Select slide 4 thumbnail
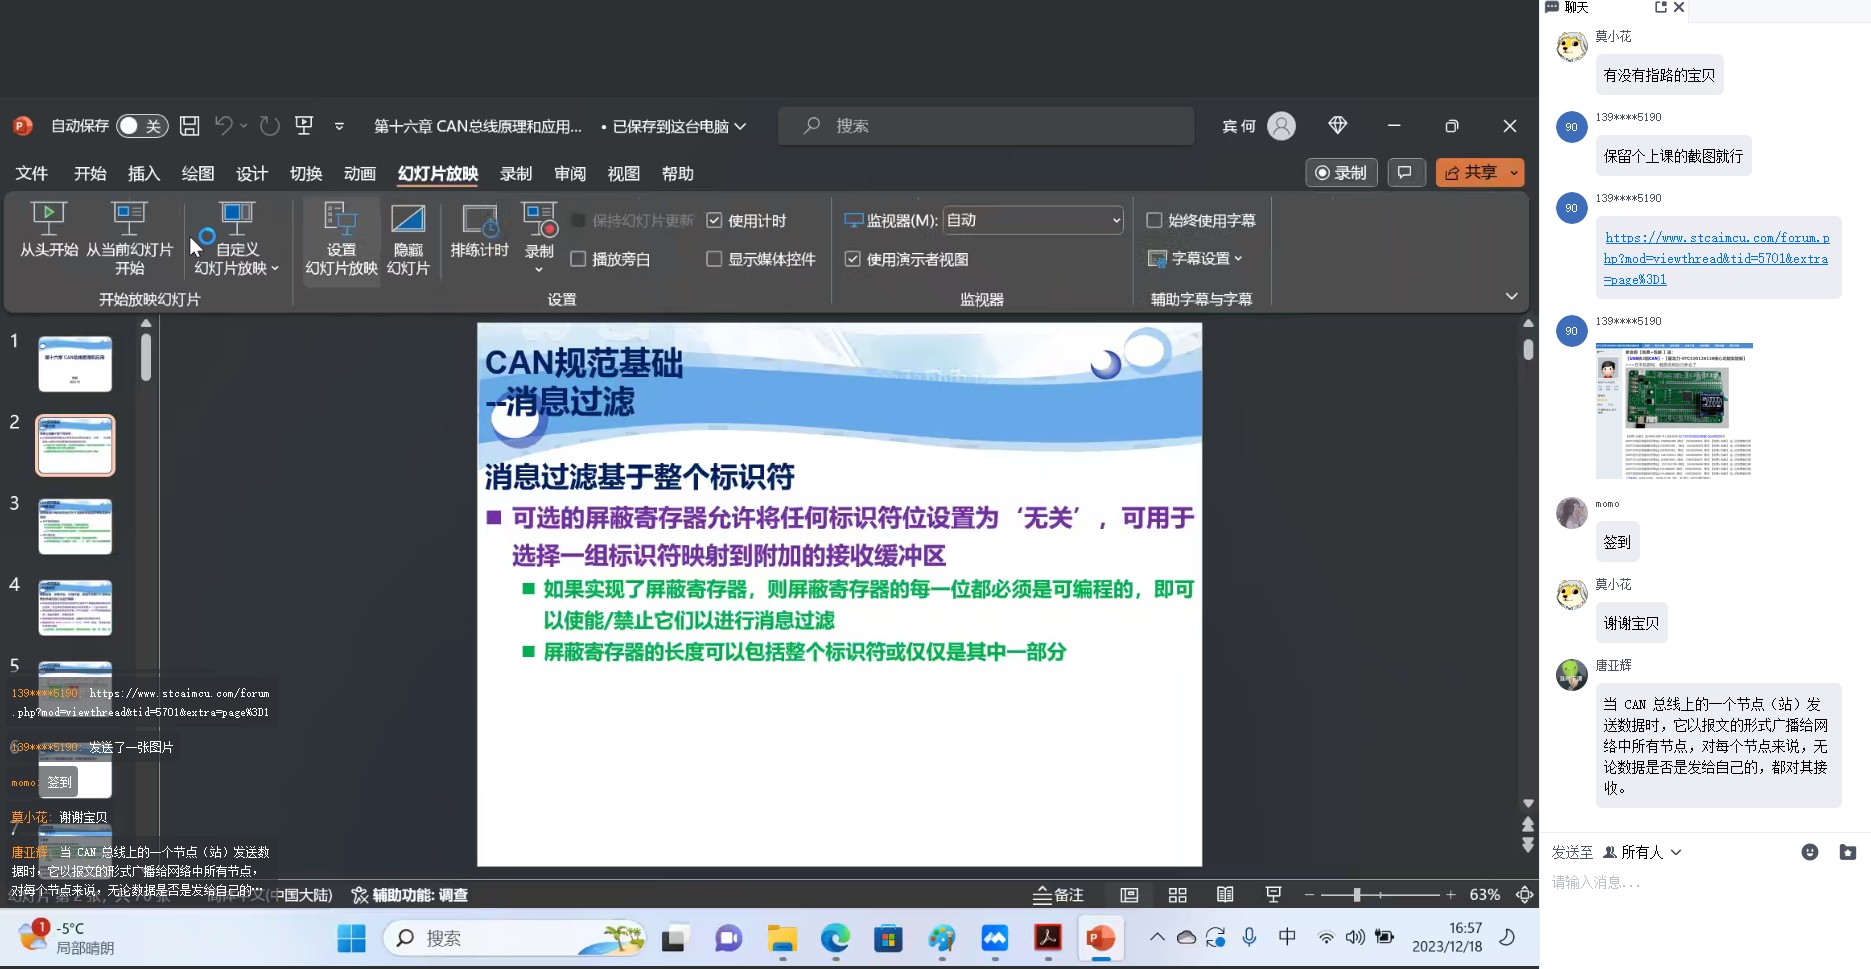Screen dimensions: 1871x969 (75, 607)
